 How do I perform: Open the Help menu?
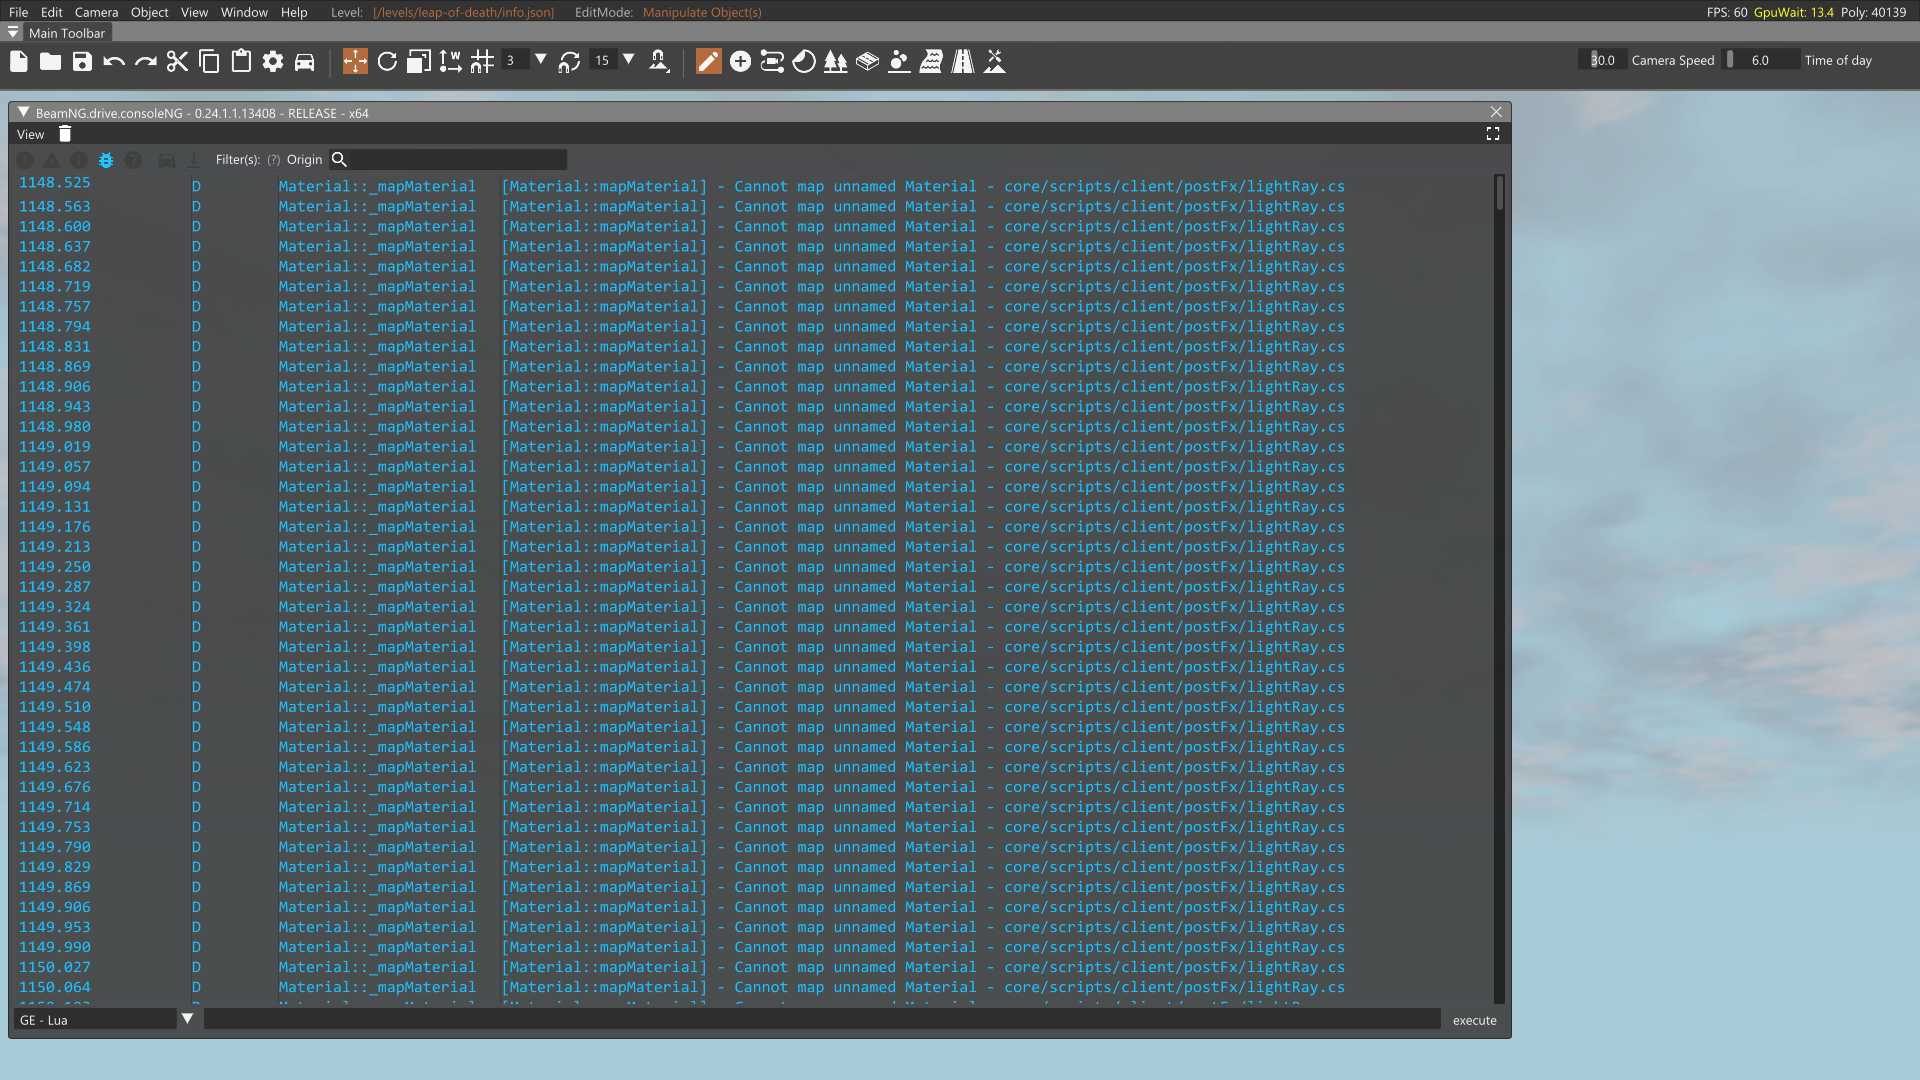tap(294, 12)
